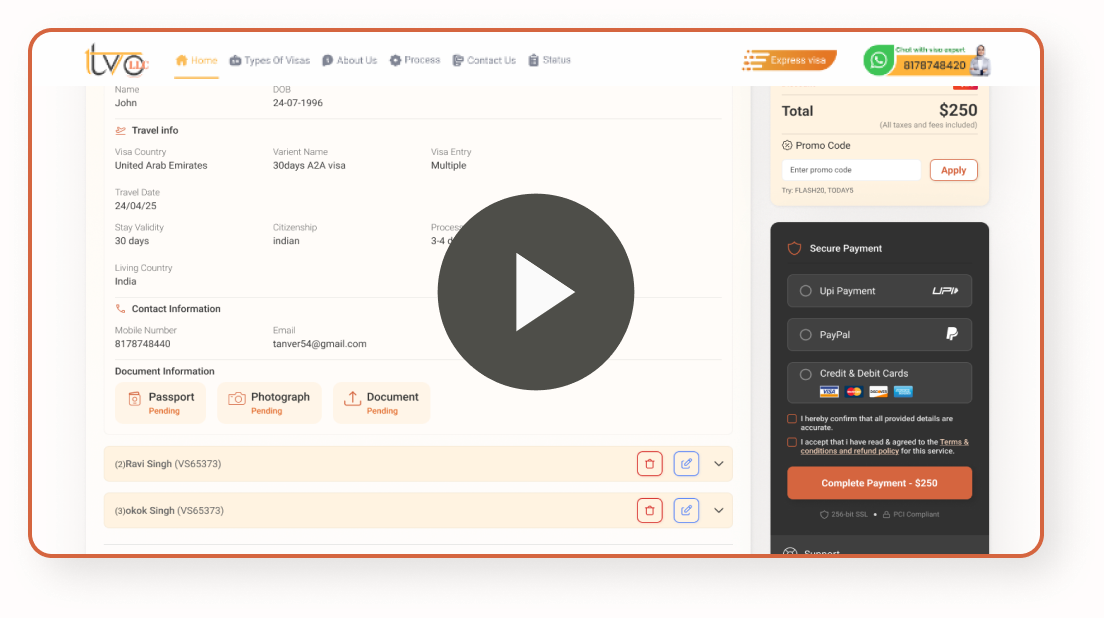The image size is (1104, 618).
Task: Click the Apply promo code button
Action: (953, 170)
